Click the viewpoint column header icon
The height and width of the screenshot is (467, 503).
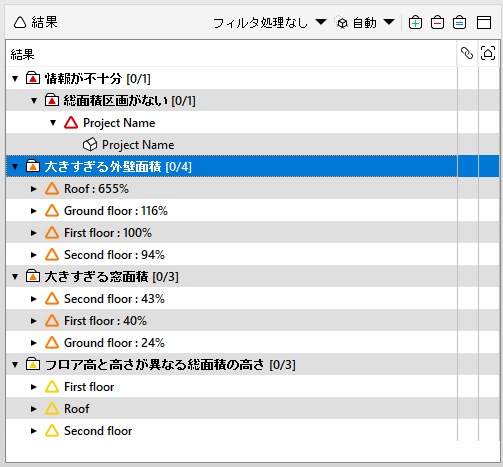click(488, 53)
